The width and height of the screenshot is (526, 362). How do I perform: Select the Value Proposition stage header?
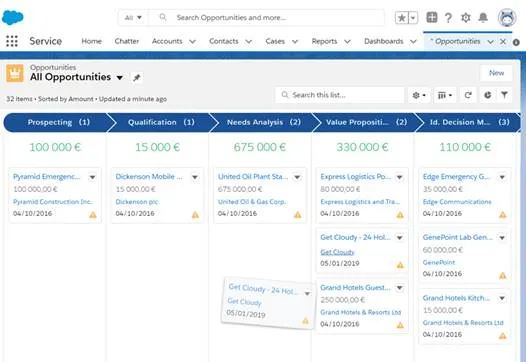coord(366,122)
